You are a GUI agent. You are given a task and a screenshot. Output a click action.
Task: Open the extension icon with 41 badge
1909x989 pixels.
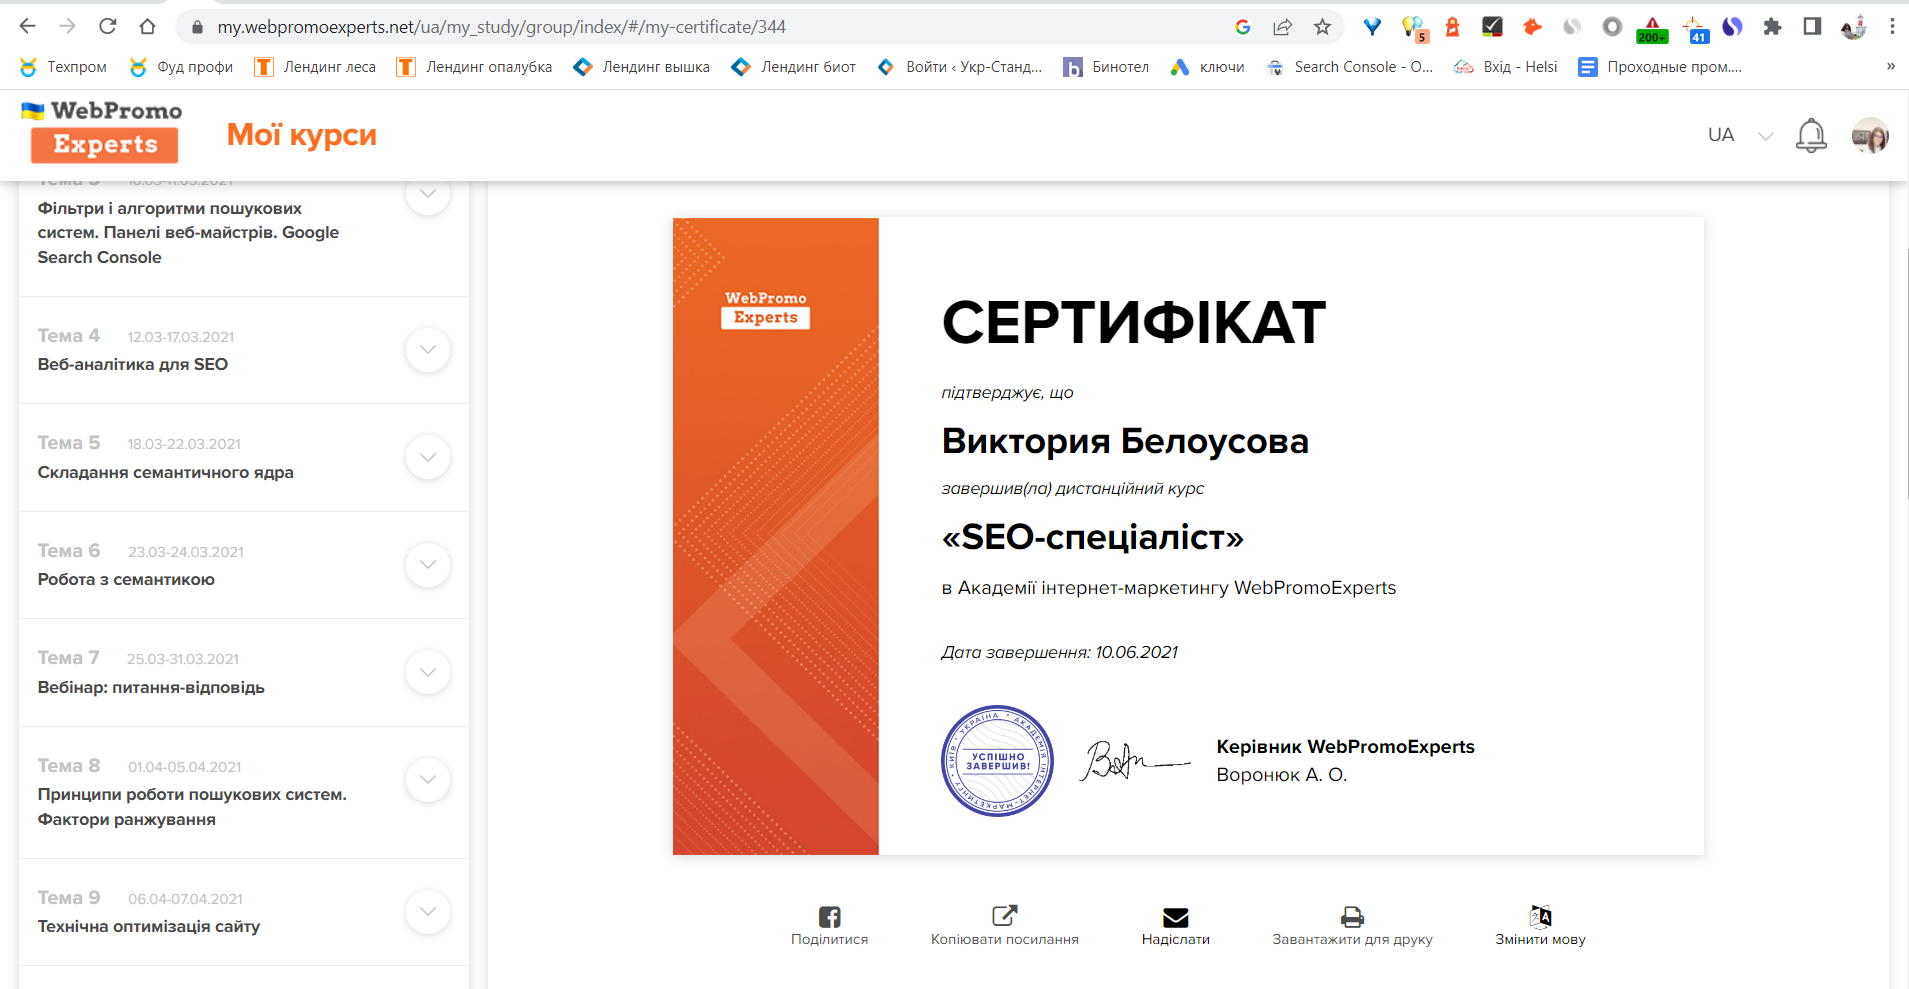click(x=1695, y=29)
